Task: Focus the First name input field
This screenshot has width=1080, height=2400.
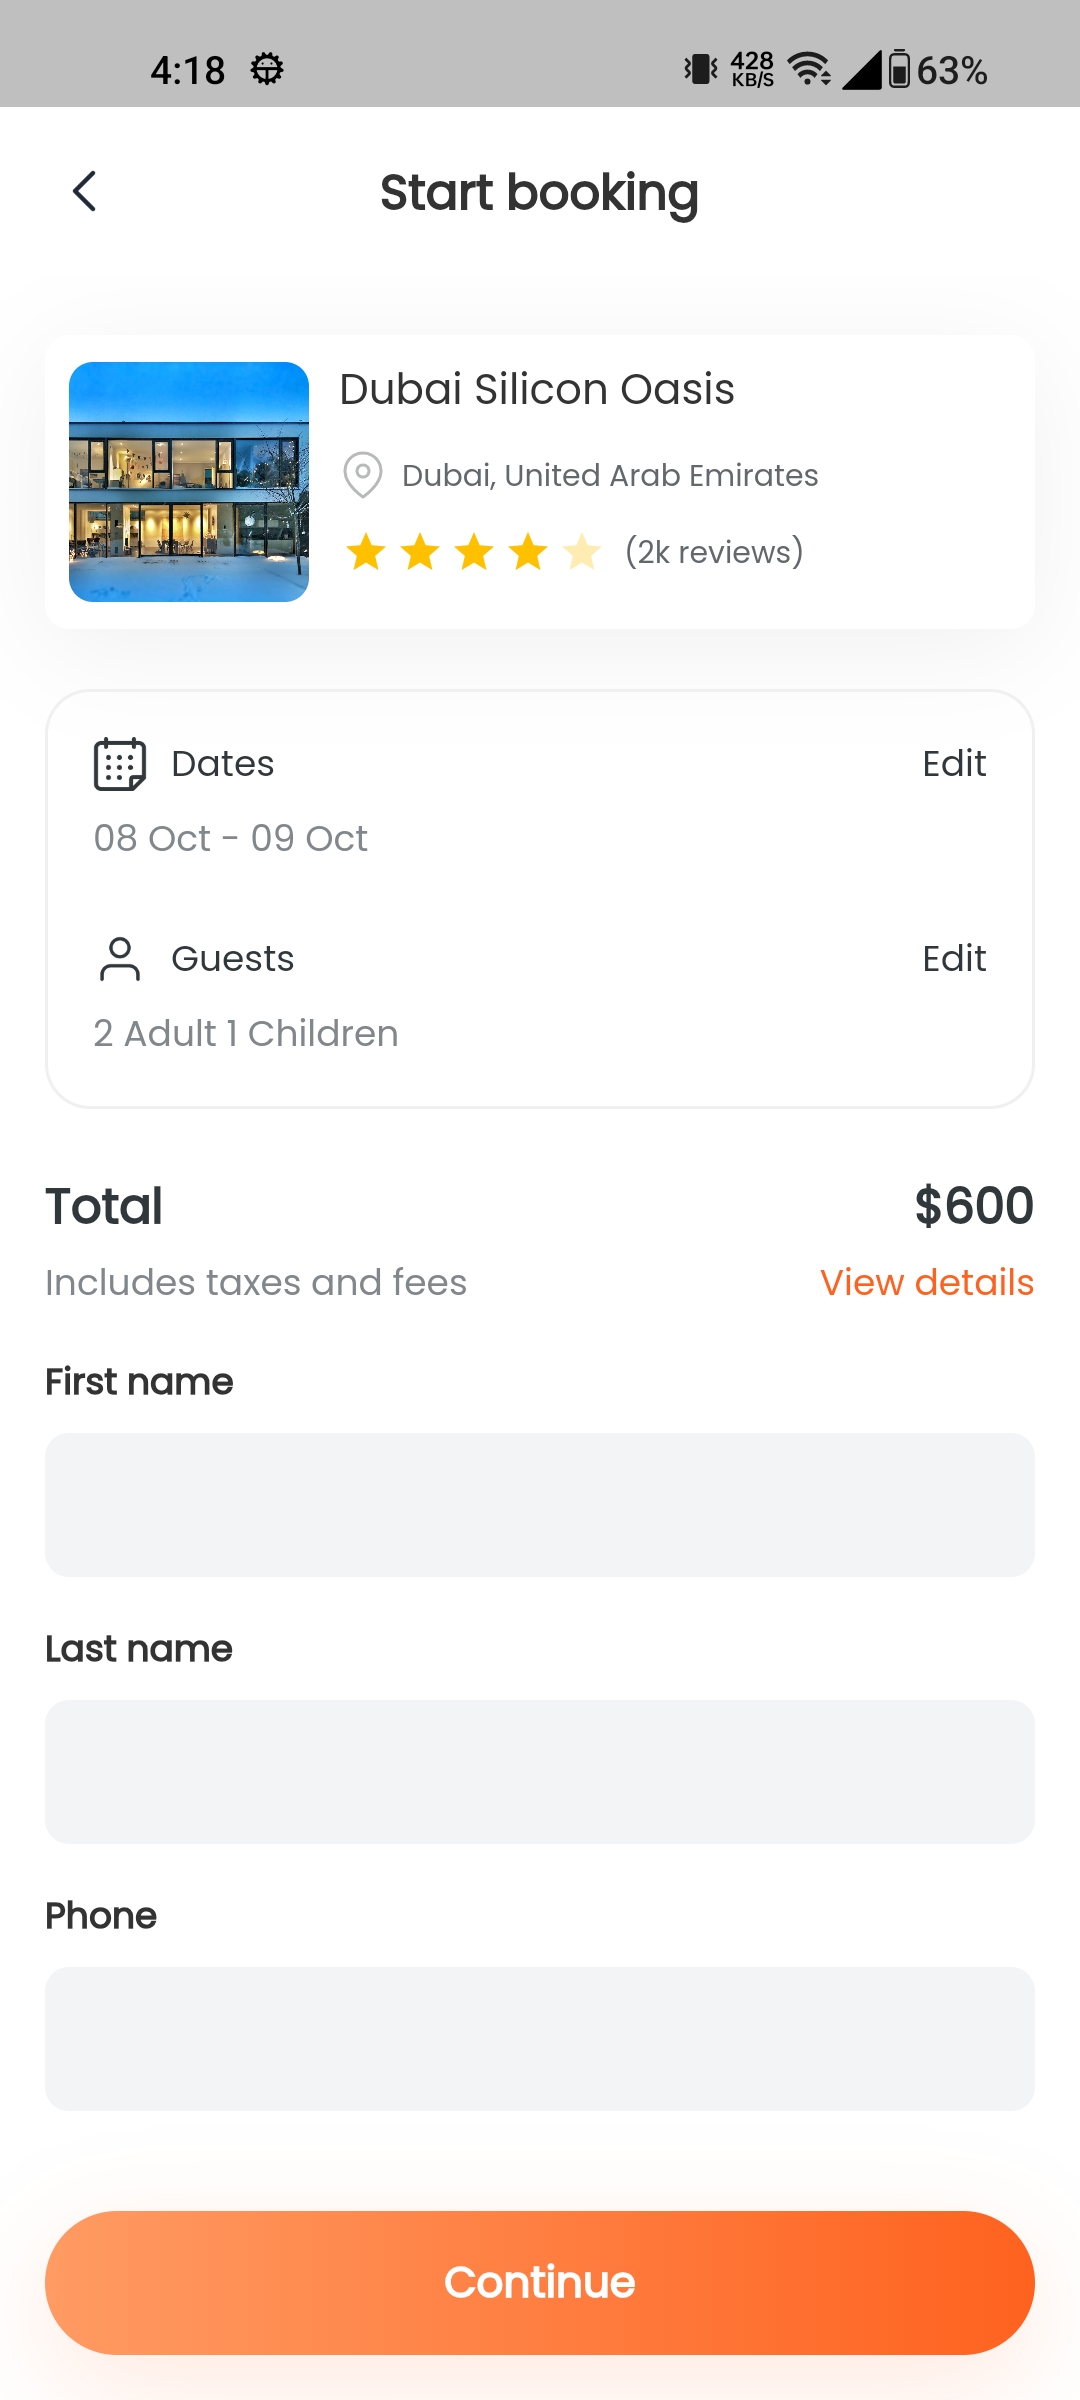Action: pos(540,1505)
